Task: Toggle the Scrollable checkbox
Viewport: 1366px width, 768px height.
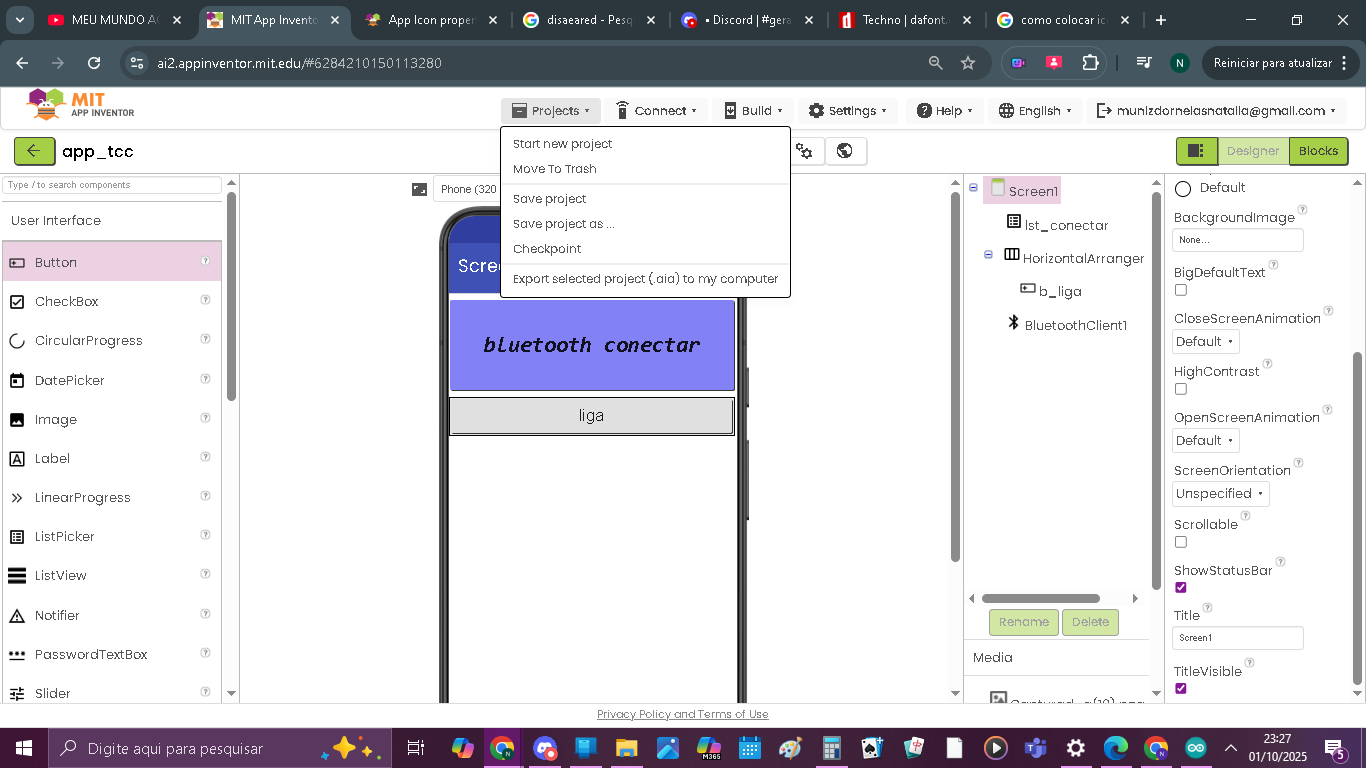Action: [x=1181, y=542]
